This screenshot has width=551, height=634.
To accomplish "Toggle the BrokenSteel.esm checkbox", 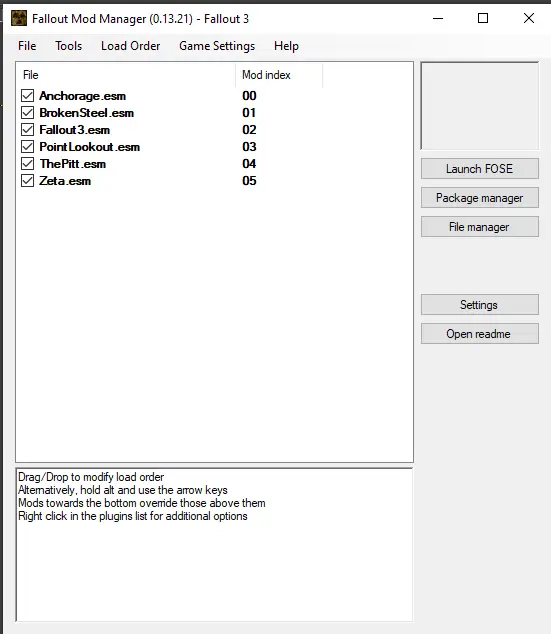I will pos(27,113).
